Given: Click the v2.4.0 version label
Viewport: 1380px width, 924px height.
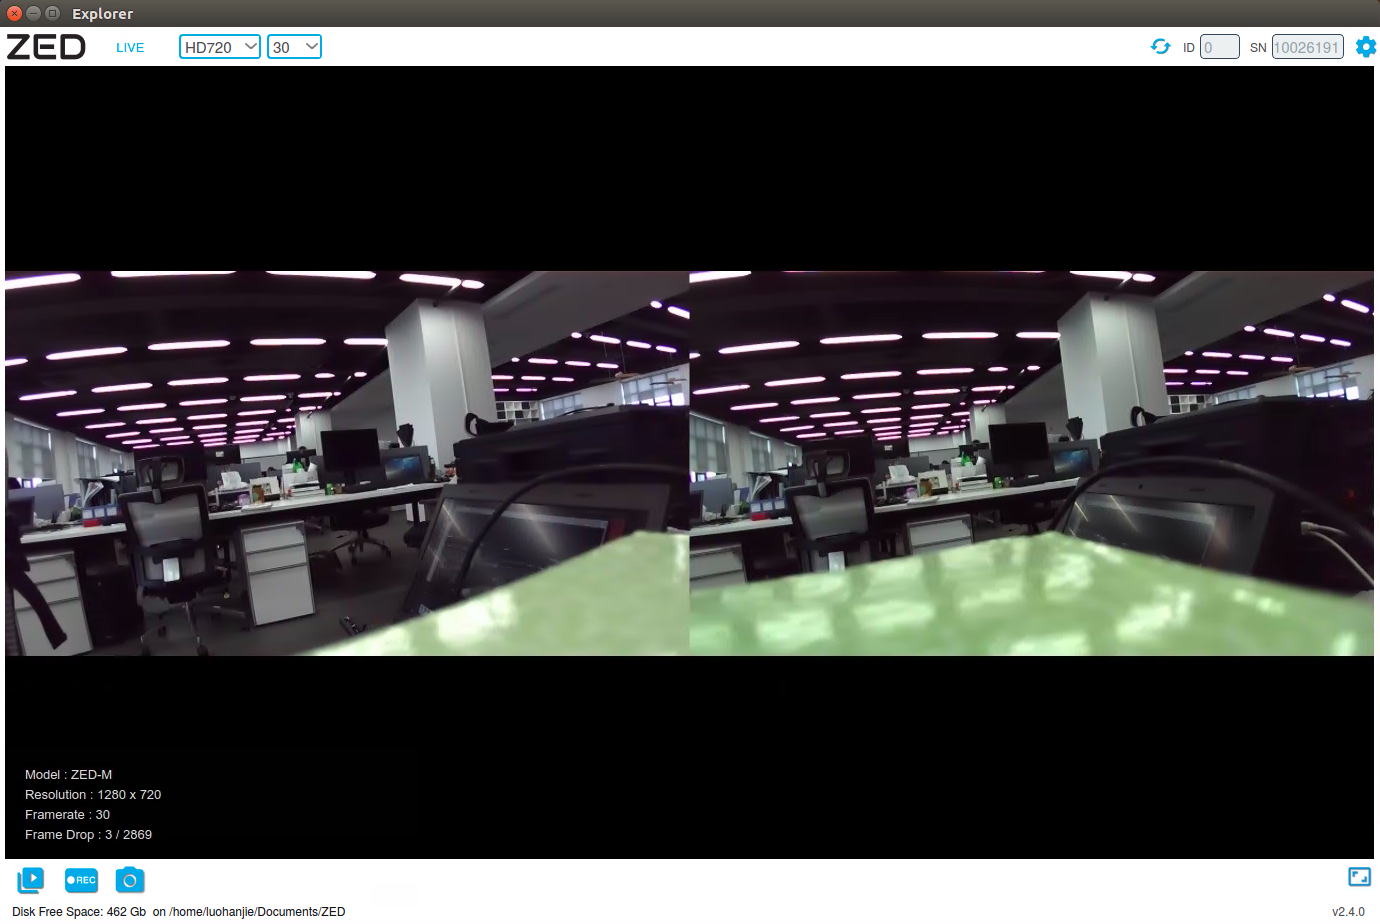Looking at the screenshot, I should [x=1348, y=912].
